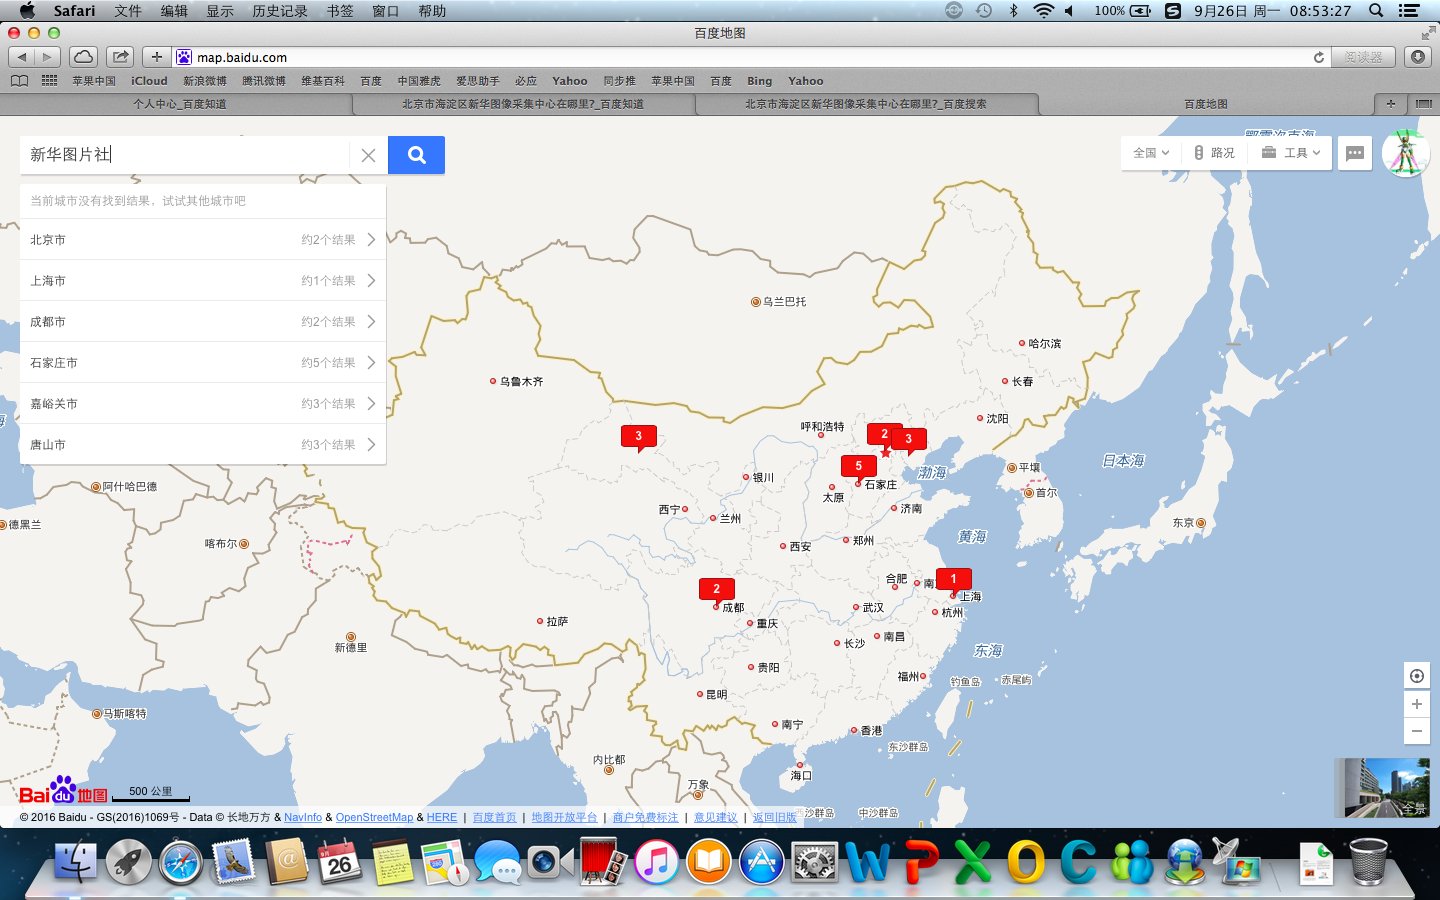
Task: Open the 历史记录 menu in menu bar
Action: coord(279,11)
